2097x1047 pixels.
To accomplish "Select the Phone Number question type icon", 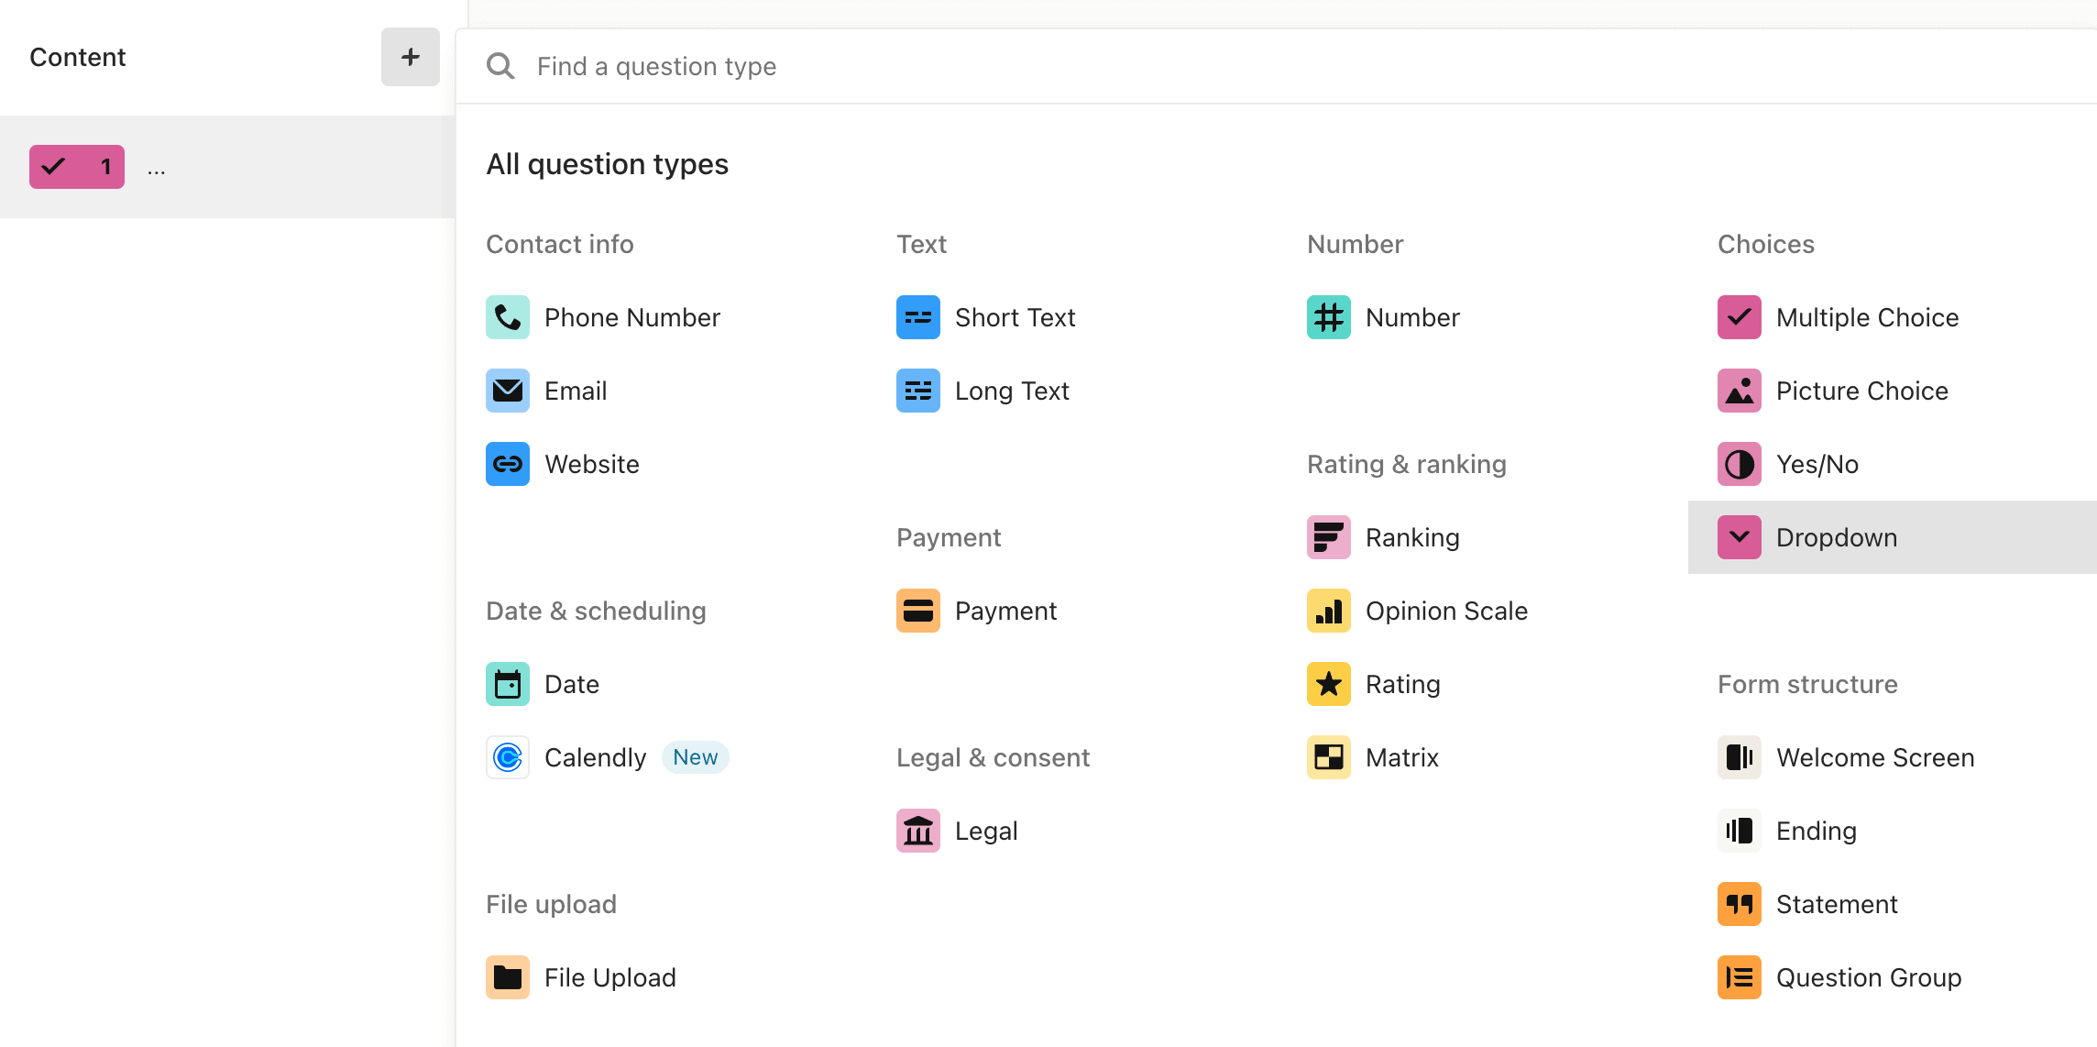I will click(x=507, y=317).
